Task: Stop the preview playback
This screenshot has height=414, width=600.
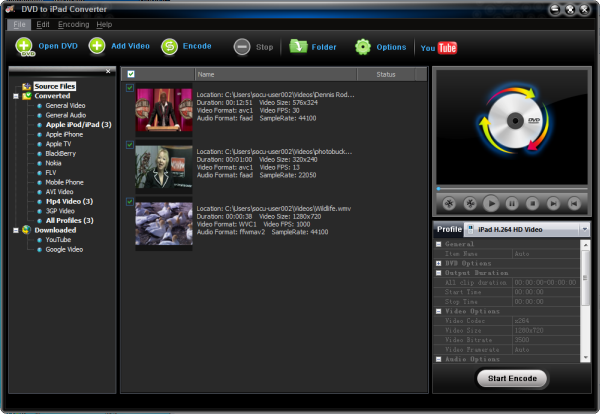Action: [x=533, y=204]
